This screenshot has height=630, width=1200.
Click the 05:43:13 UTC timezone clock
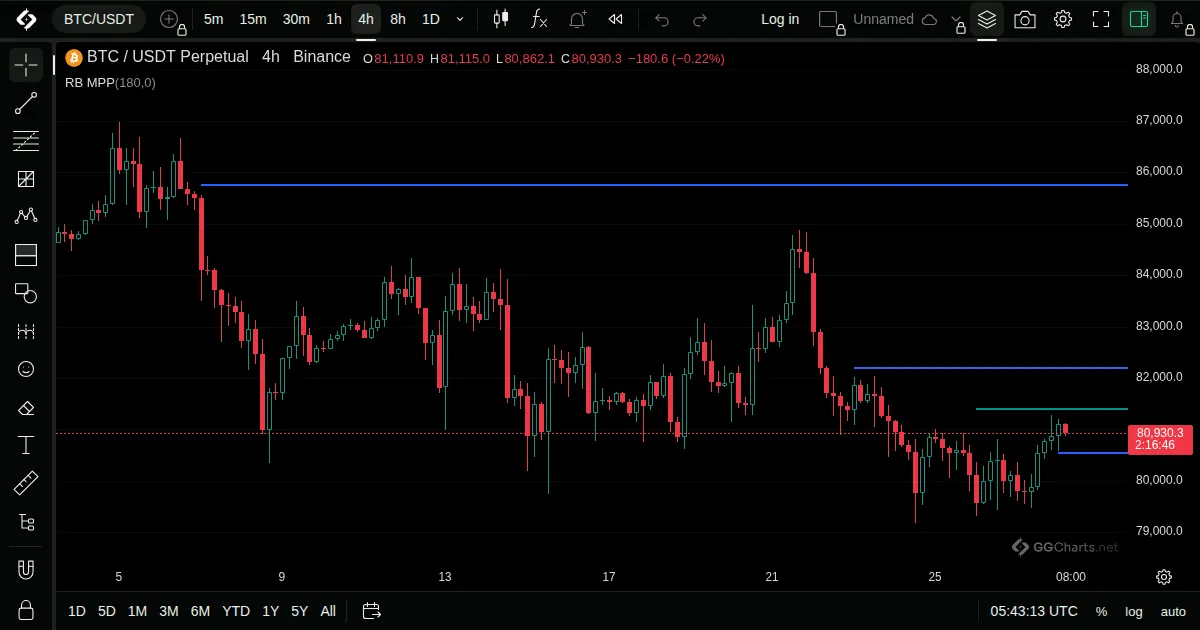1034,611
